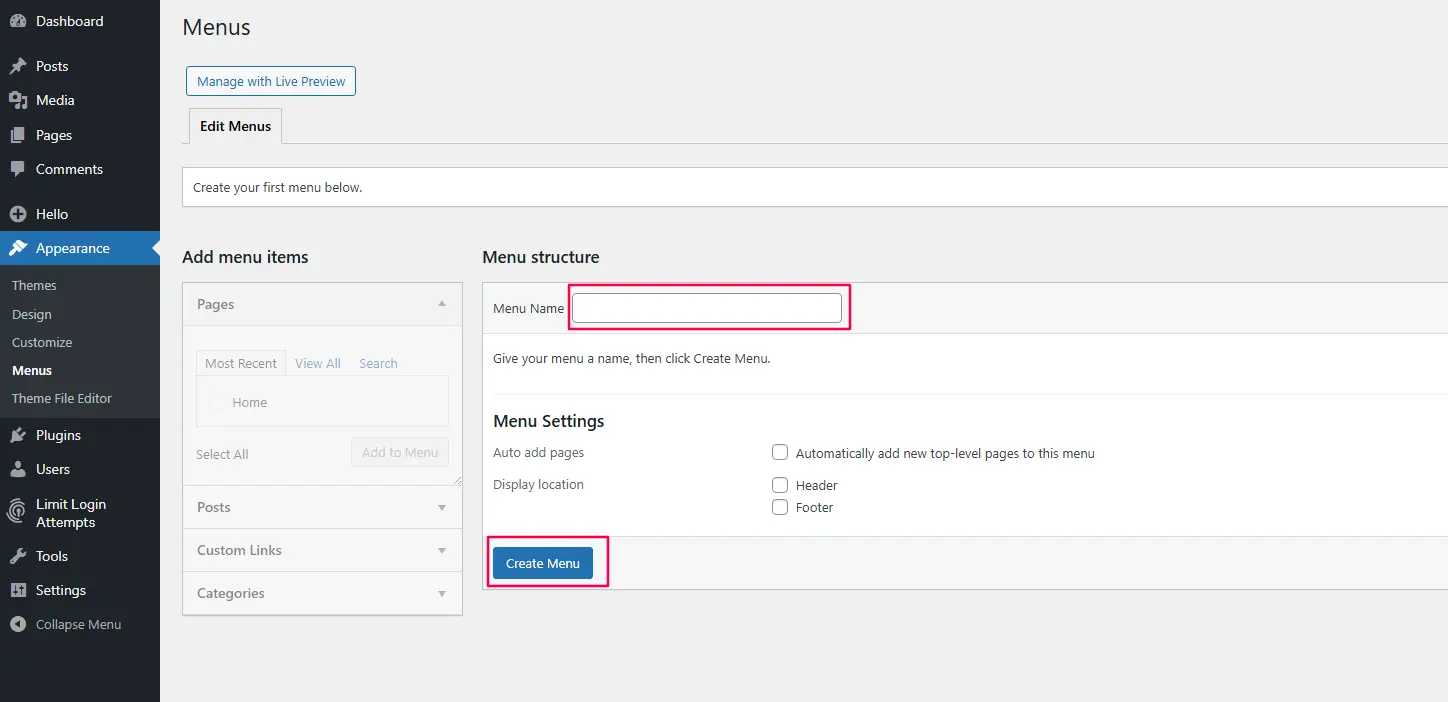The width and height of the screenshot is (1448, 702).
Task: Expand the Categories section
Action: tap(441, 593)
